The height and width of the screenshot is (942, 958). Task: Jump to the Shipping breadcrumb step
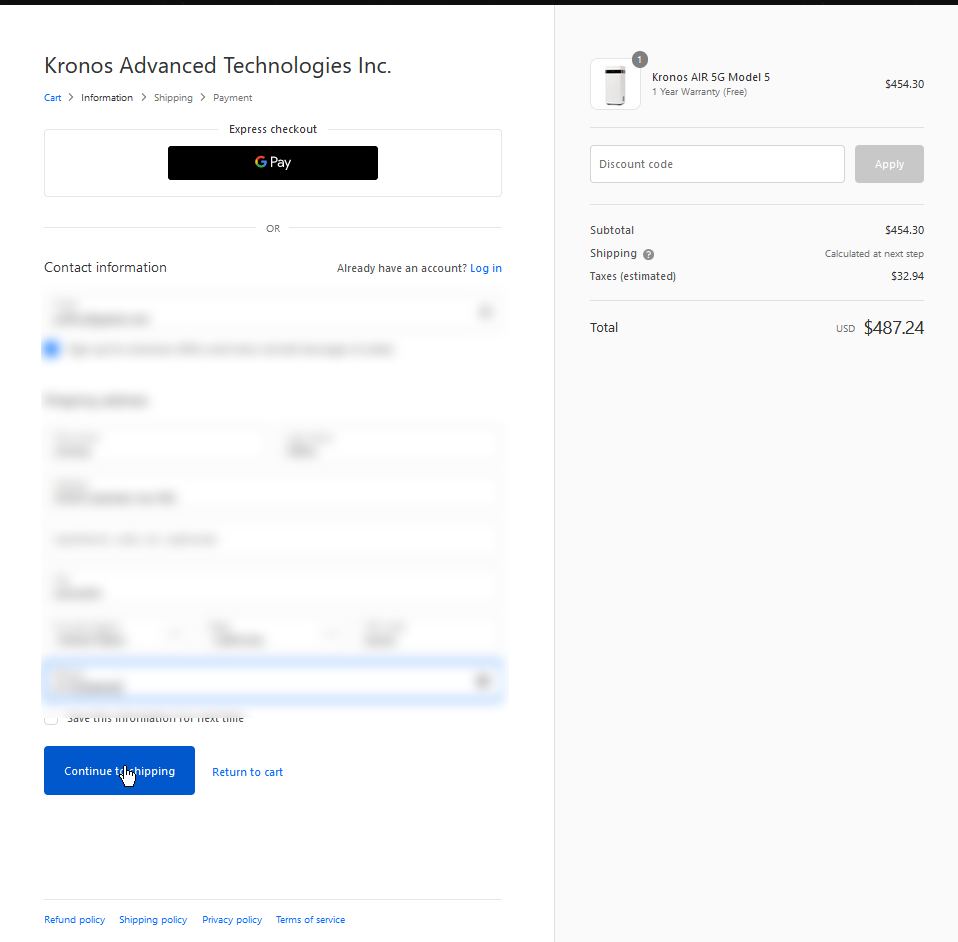[173, 98]
